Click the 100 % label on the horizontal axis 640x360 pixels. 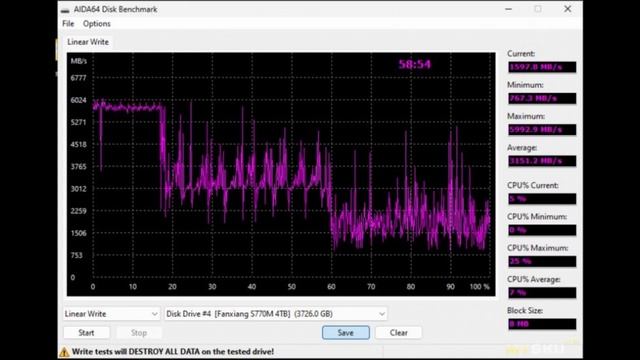(479, 287)
